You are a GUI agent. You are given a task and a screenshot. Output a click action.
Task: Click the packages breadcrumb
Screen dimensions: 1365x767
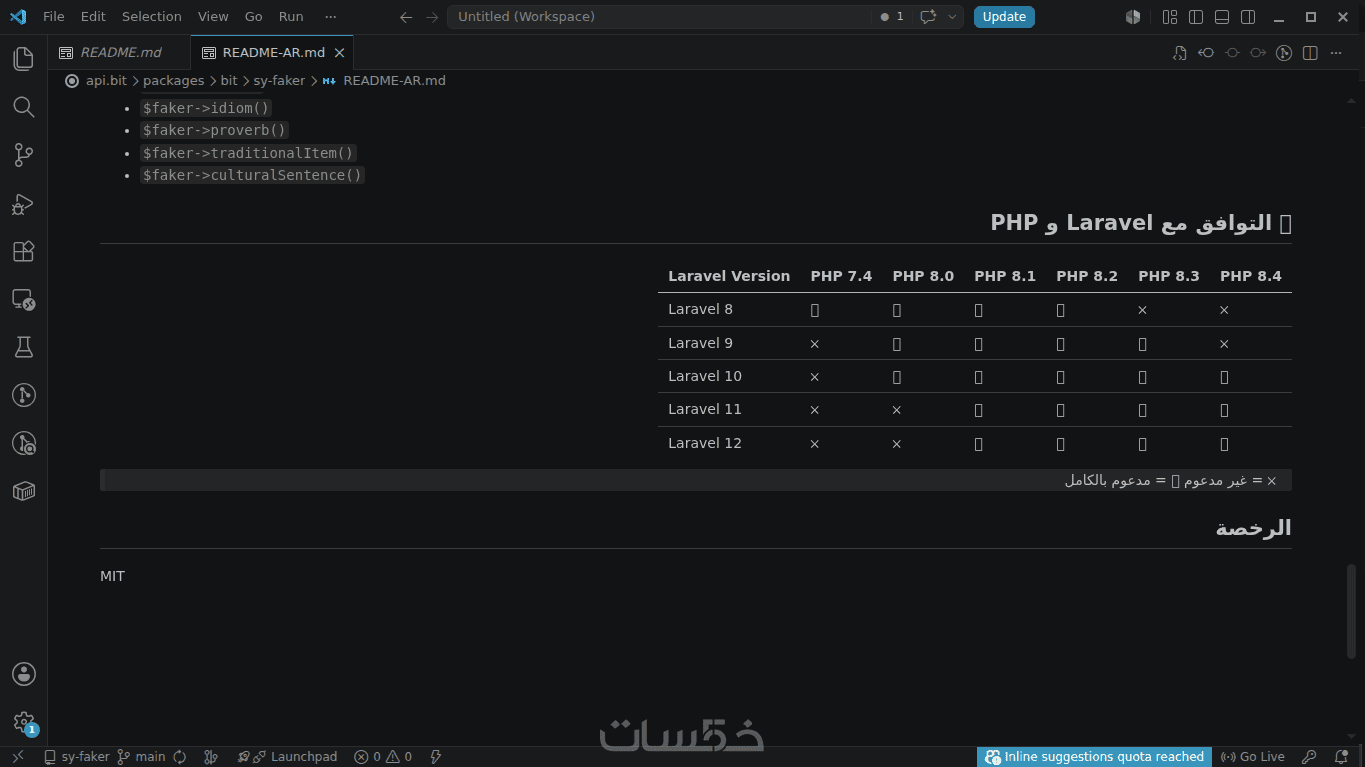[x=173, y=81]
